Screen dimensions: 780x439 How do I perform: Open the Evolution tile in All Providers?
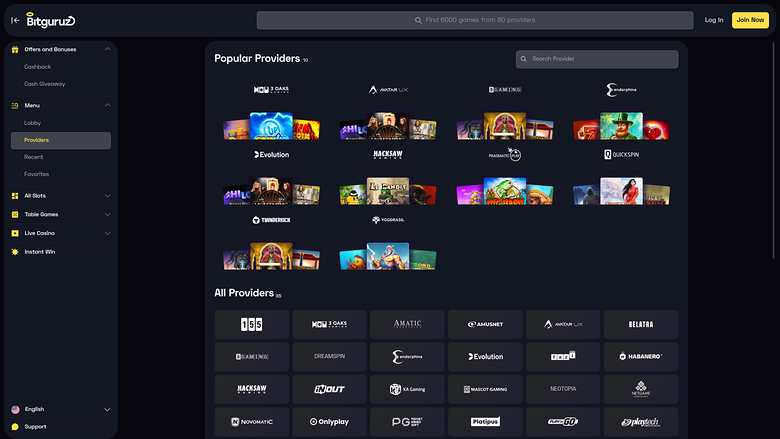click(x=486, y=356)
